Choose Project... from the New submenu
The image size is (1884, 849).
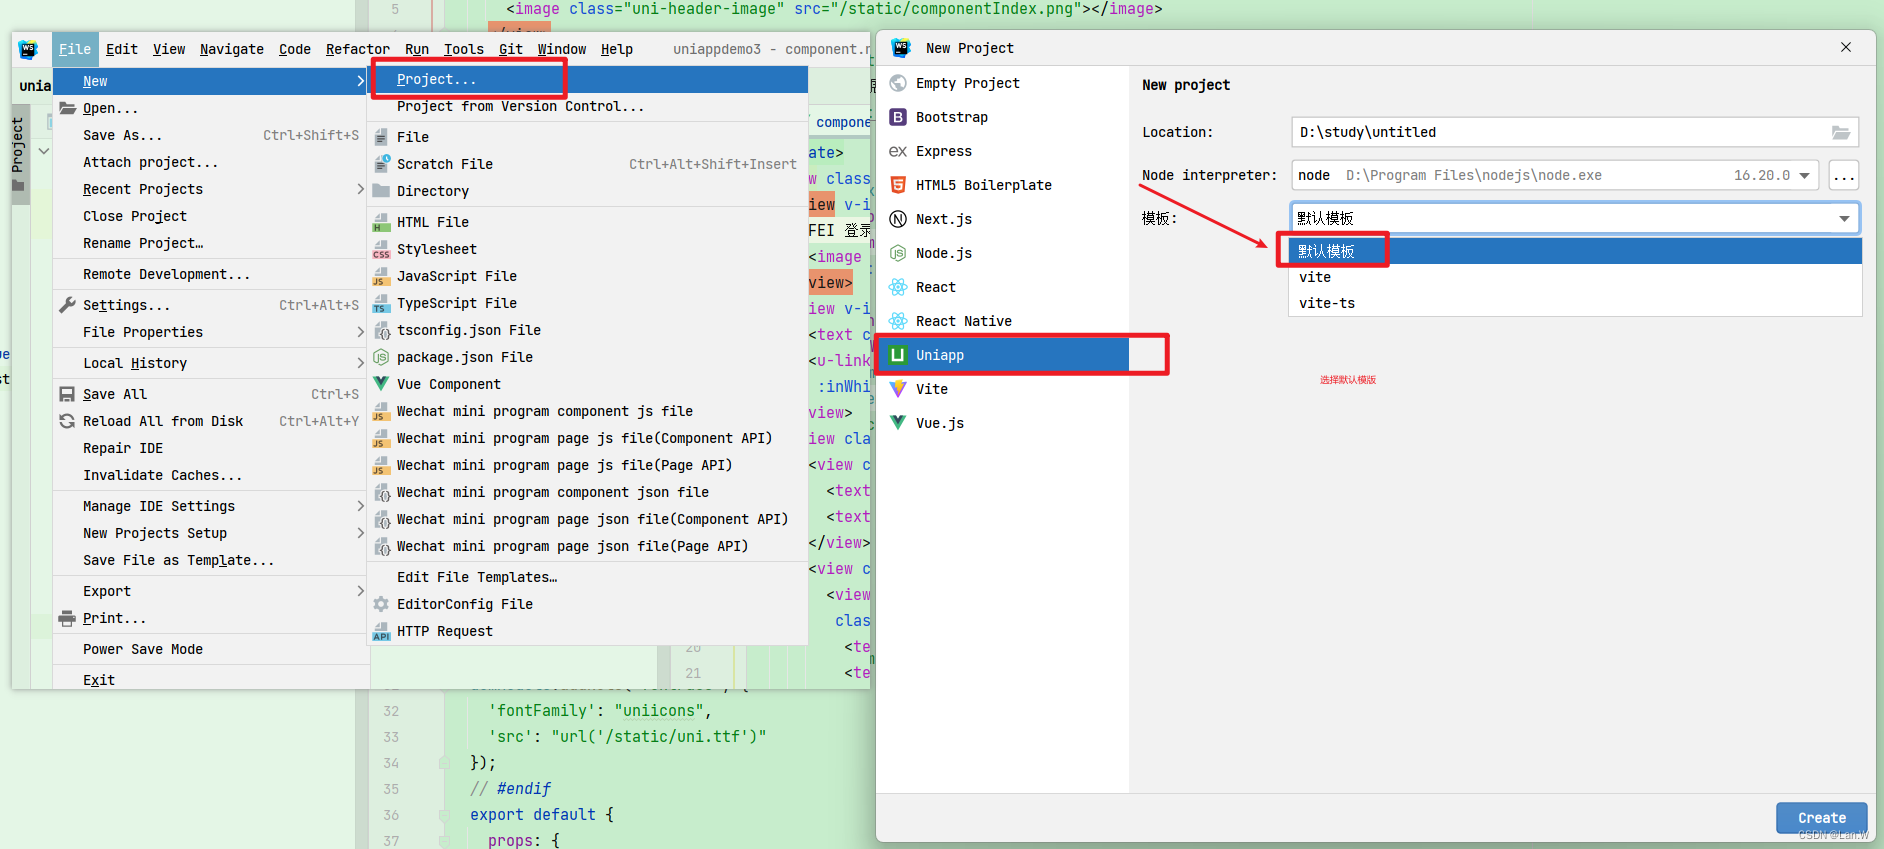click(x=589, y=79)
